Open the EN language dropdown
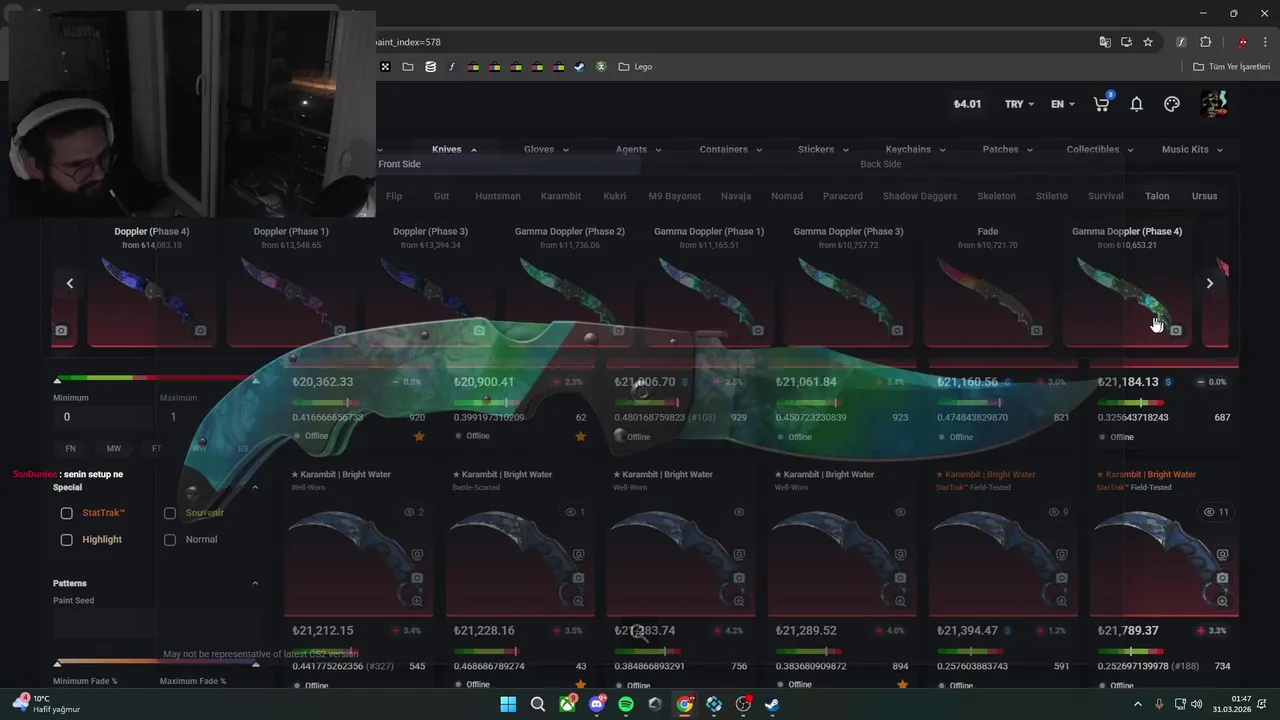 point(1063,104)
